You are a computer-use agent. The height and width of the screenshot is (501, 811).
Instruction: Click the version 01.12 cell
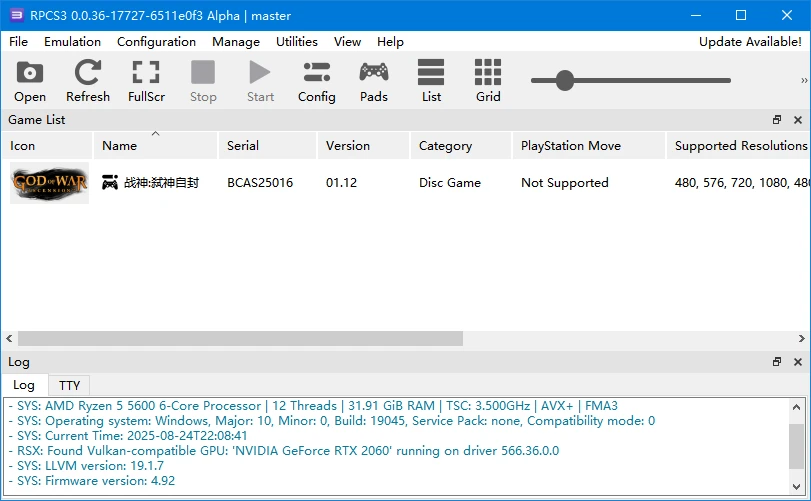[x=341, y=183]
